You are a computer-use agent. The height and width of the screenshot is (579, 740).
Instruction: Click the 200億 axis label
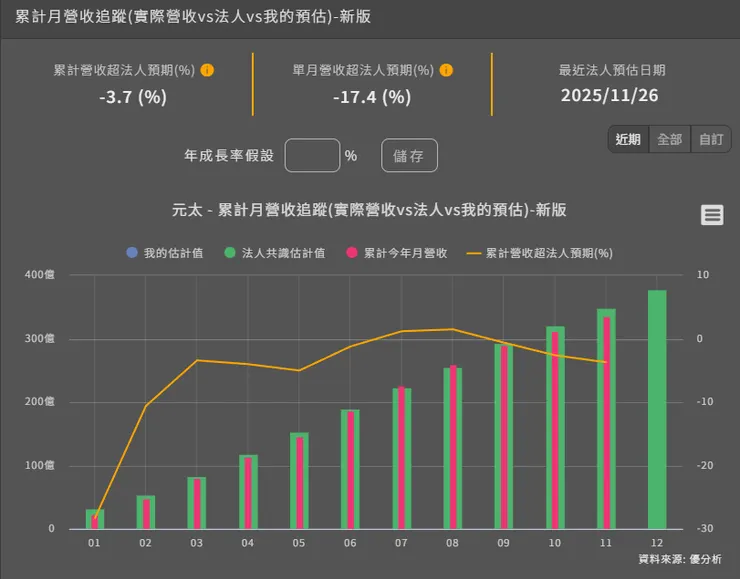(40, 402)
